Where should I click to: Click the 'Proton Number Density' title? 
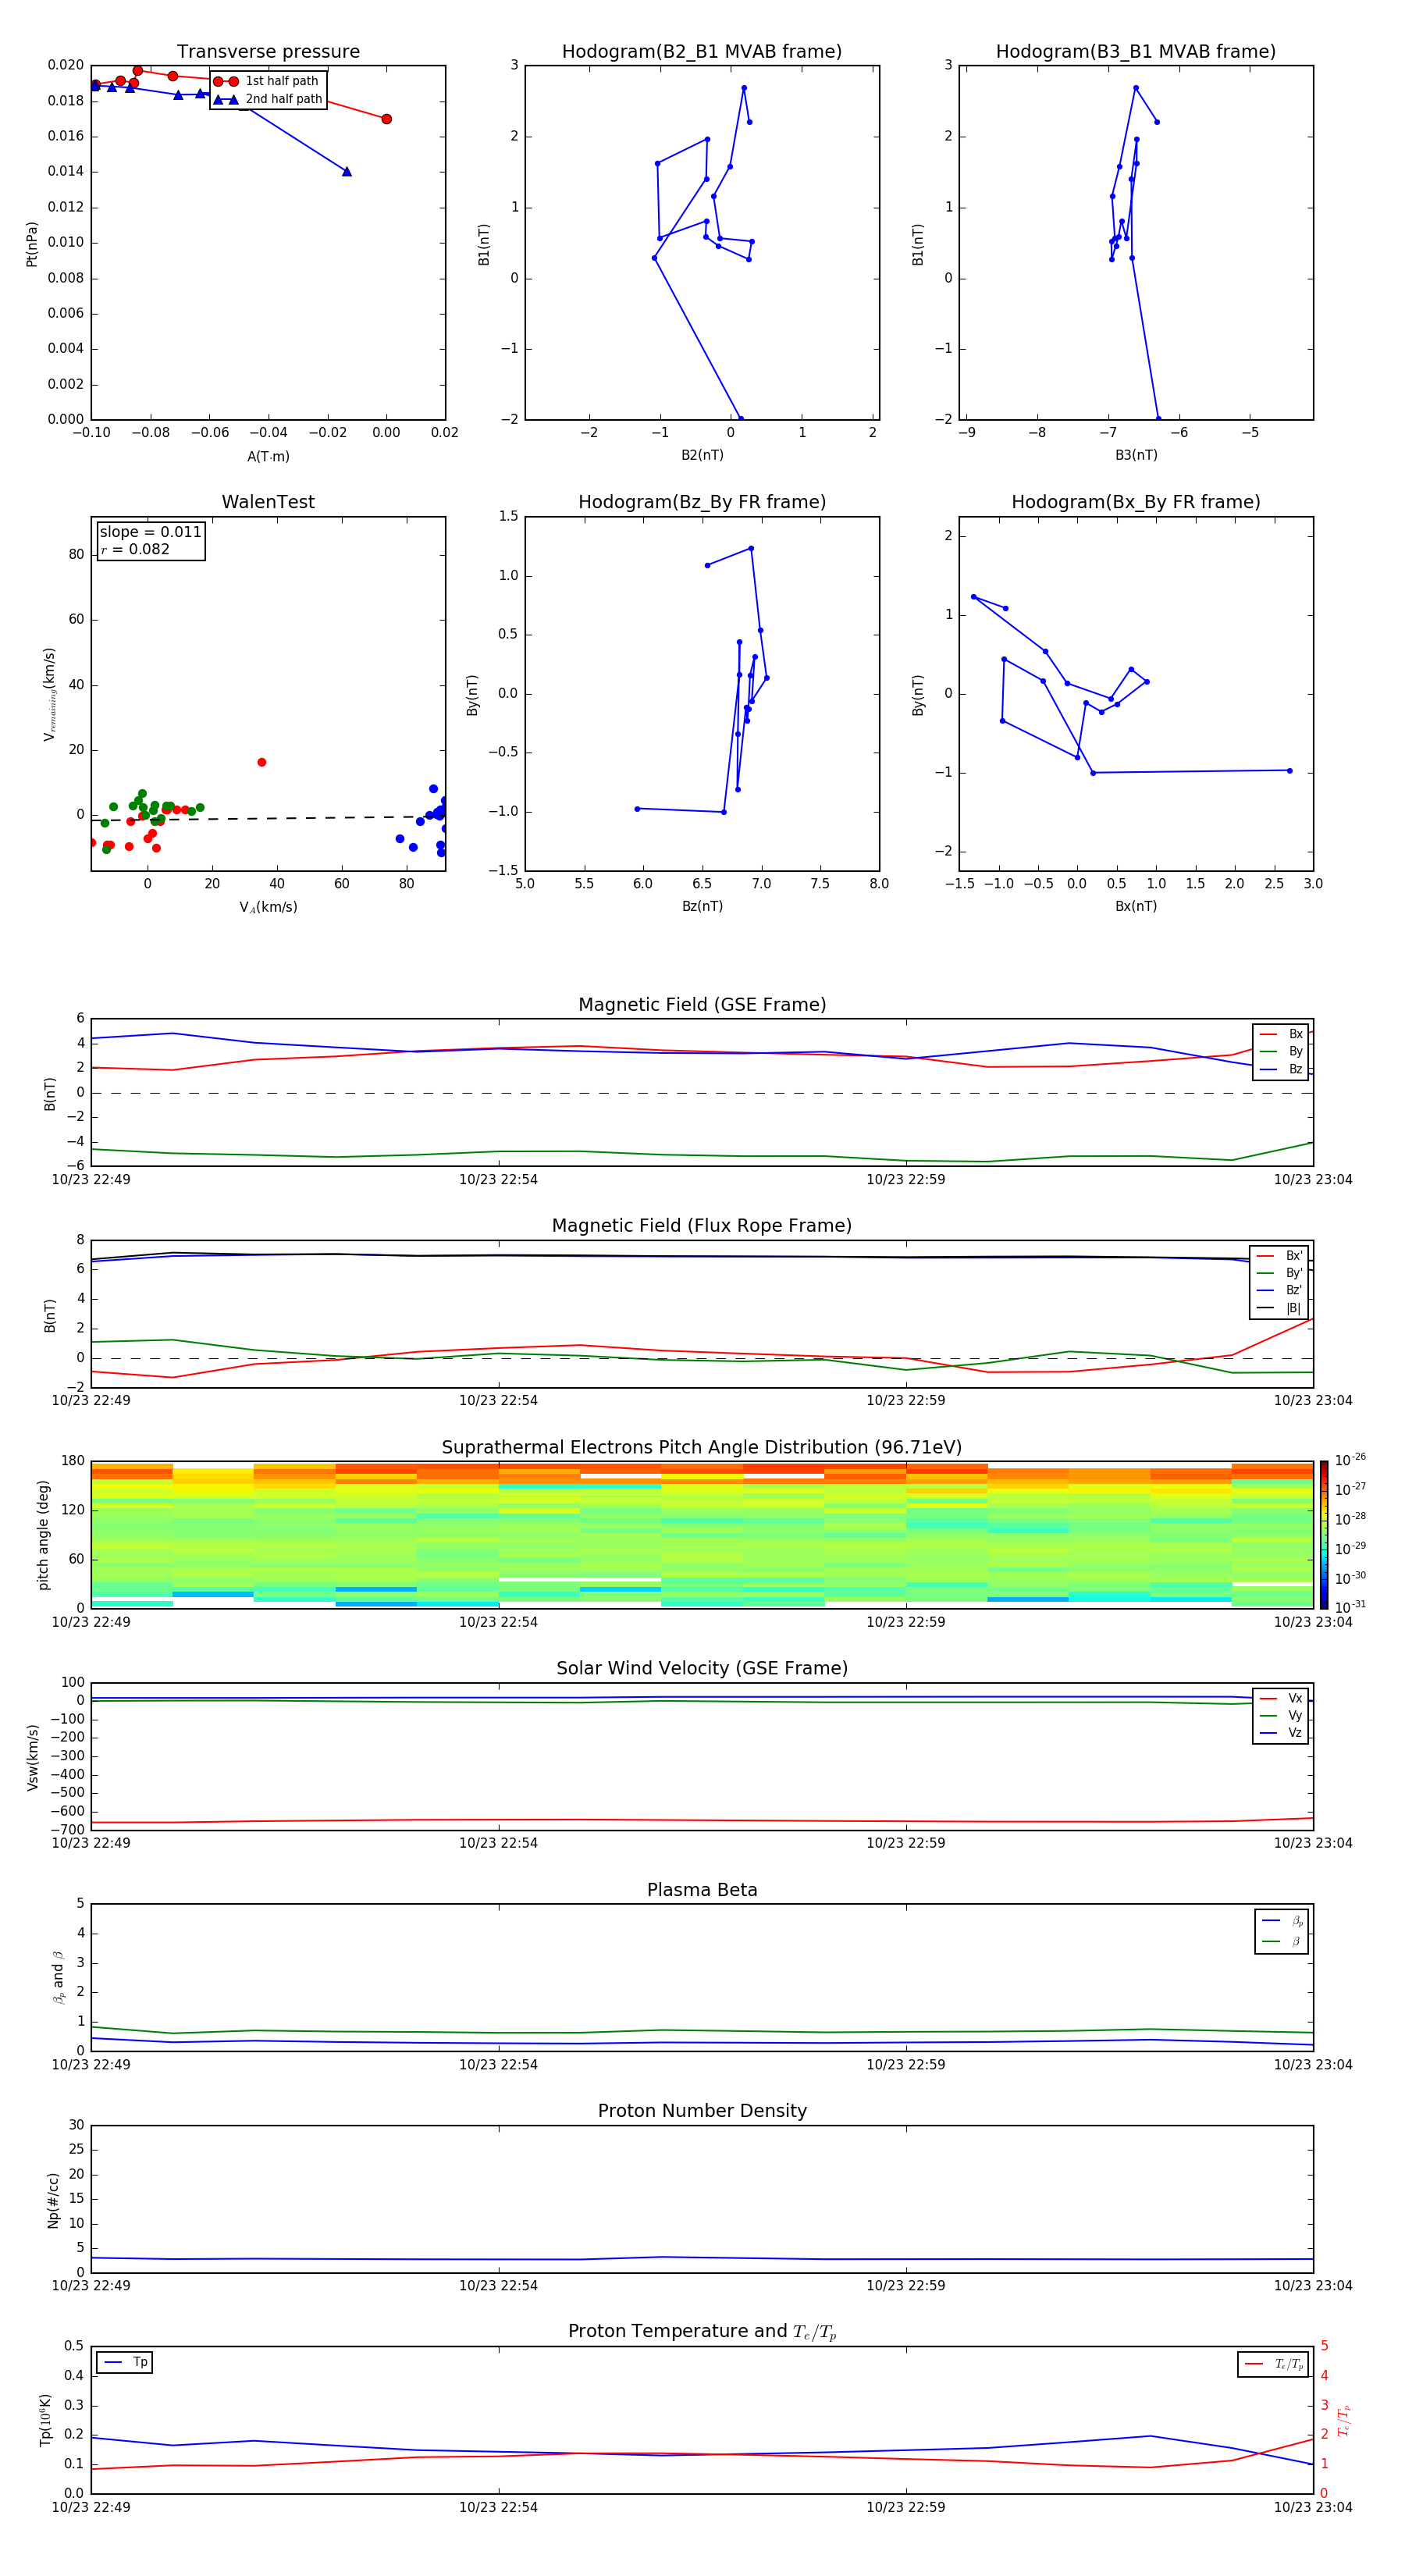(x=702, y=2111)
